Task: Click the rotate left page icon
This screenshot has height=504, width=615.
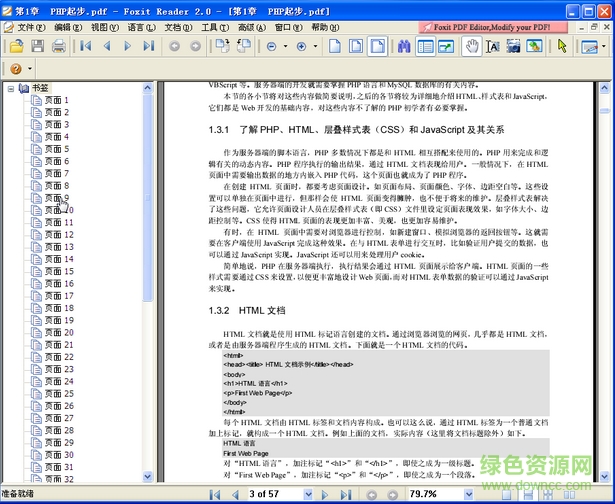Action: click(244, 46)
